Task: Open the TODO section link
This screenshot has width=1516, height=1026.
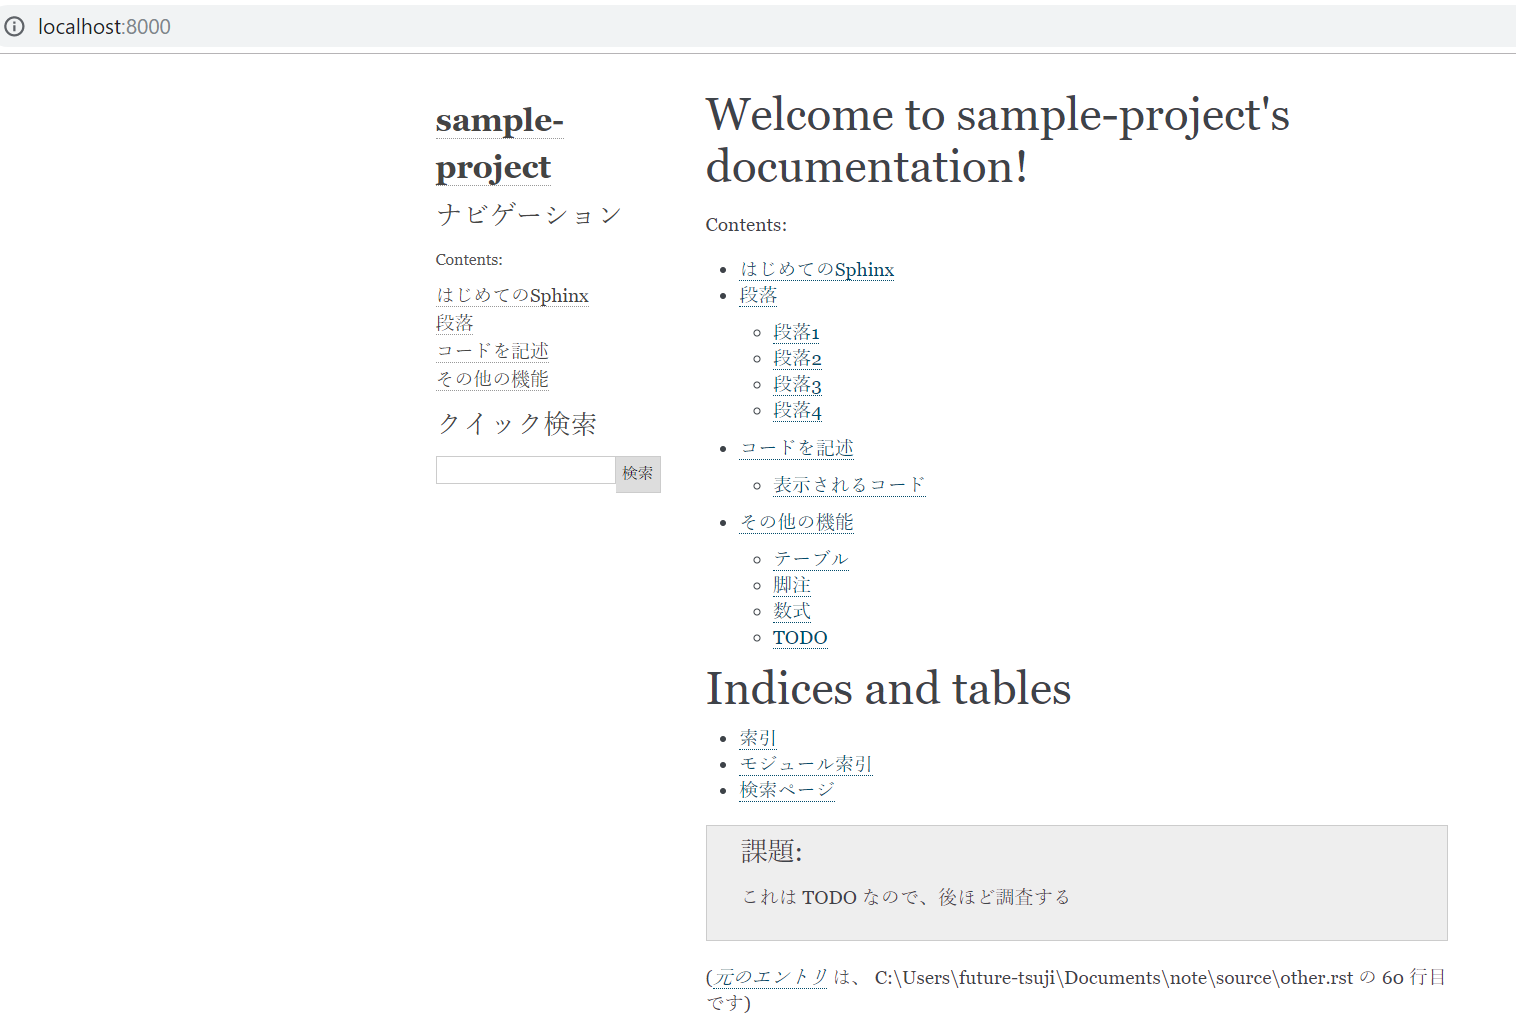Action: pyautogui.click(x=799, y=637)
